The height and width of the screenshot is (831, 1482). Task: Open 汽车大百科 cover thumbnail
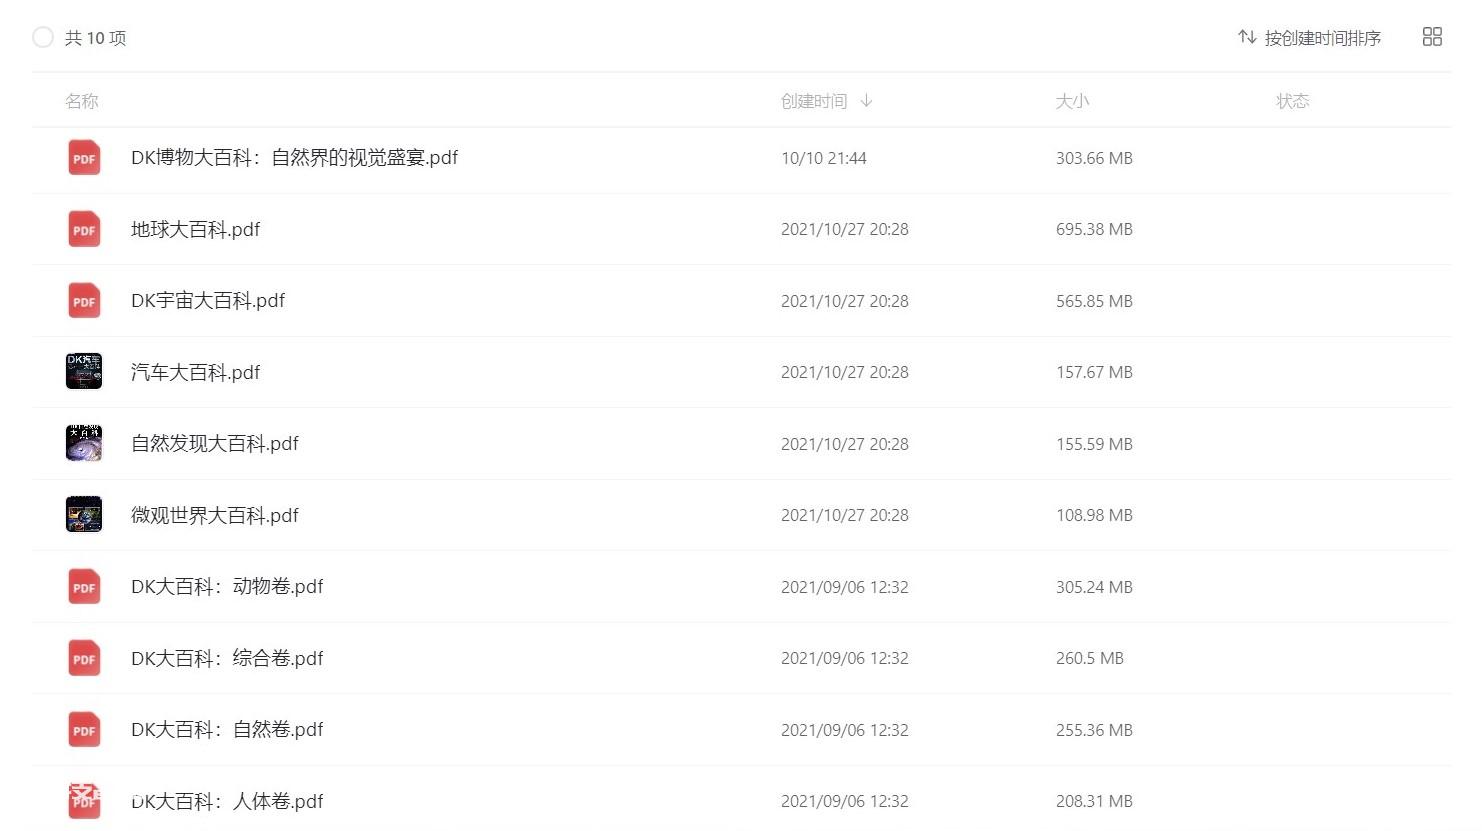84,372
